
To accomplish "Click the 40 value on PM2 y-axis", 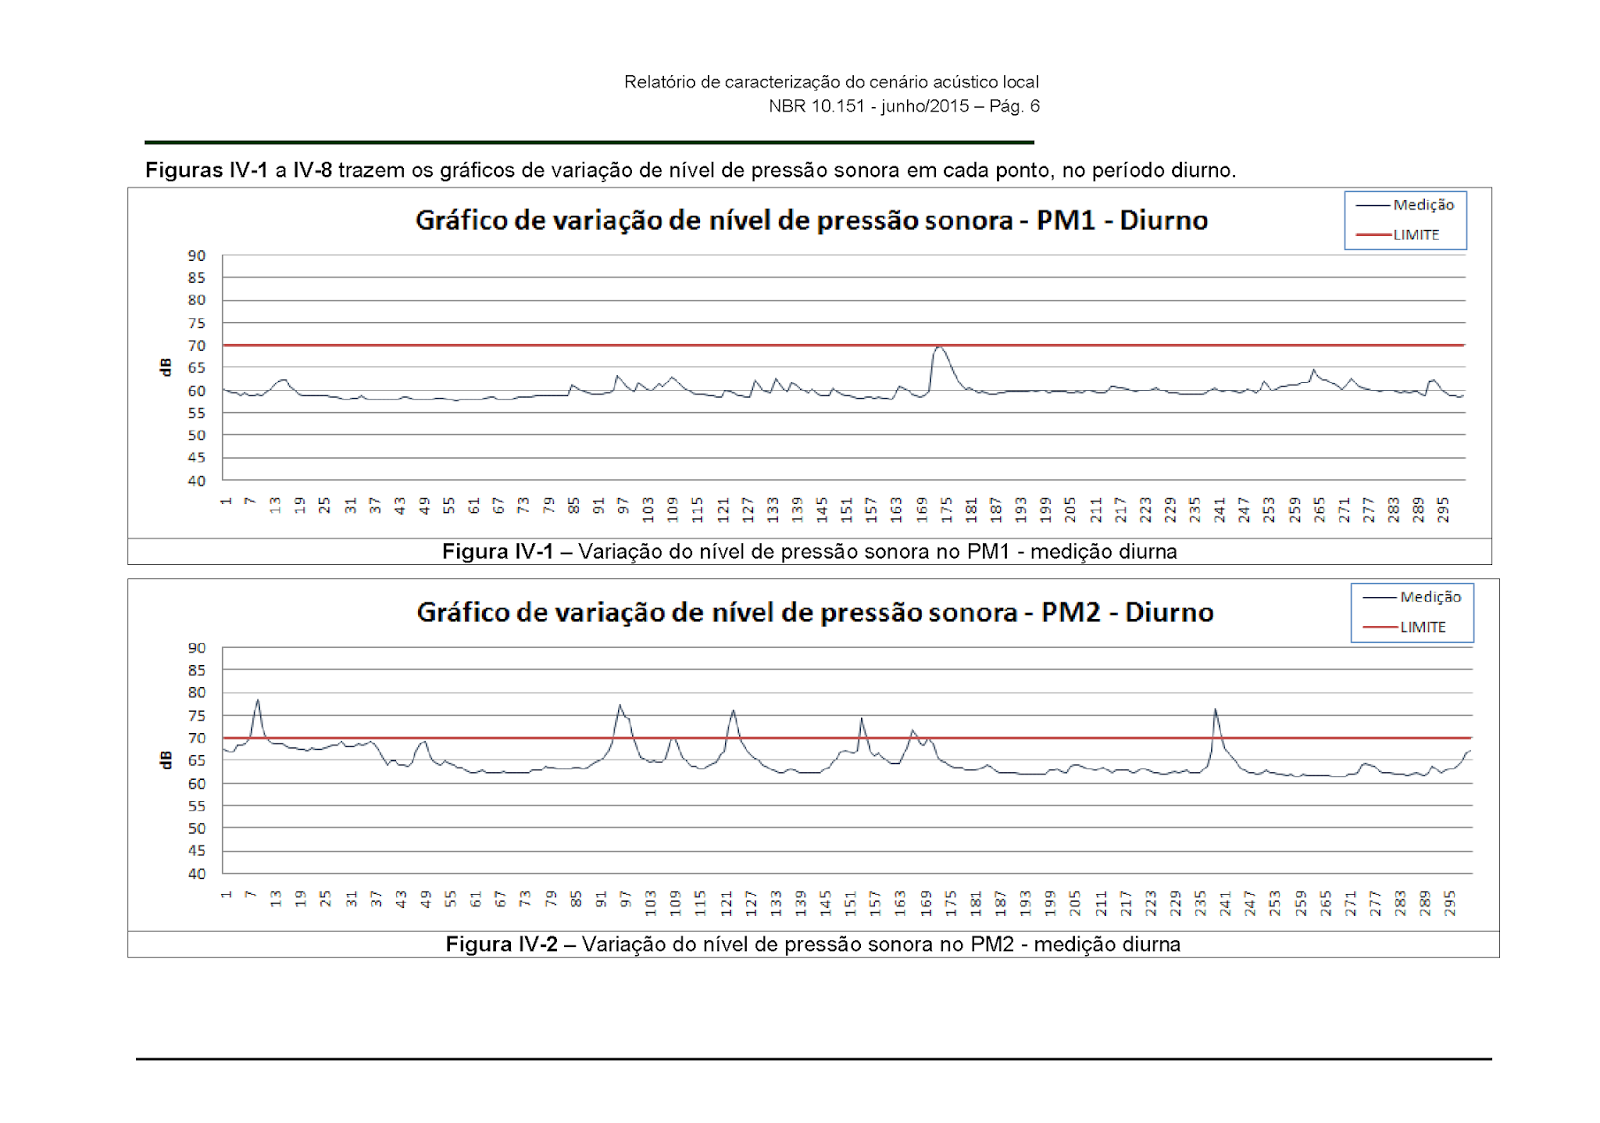I will point(196,873).
